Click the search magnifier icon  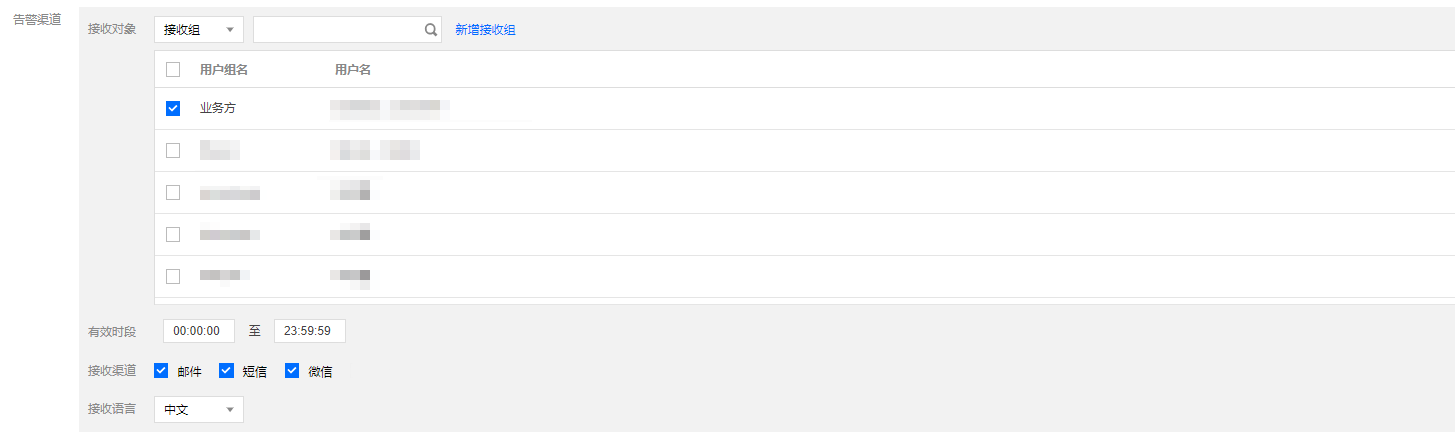[431, 30]
